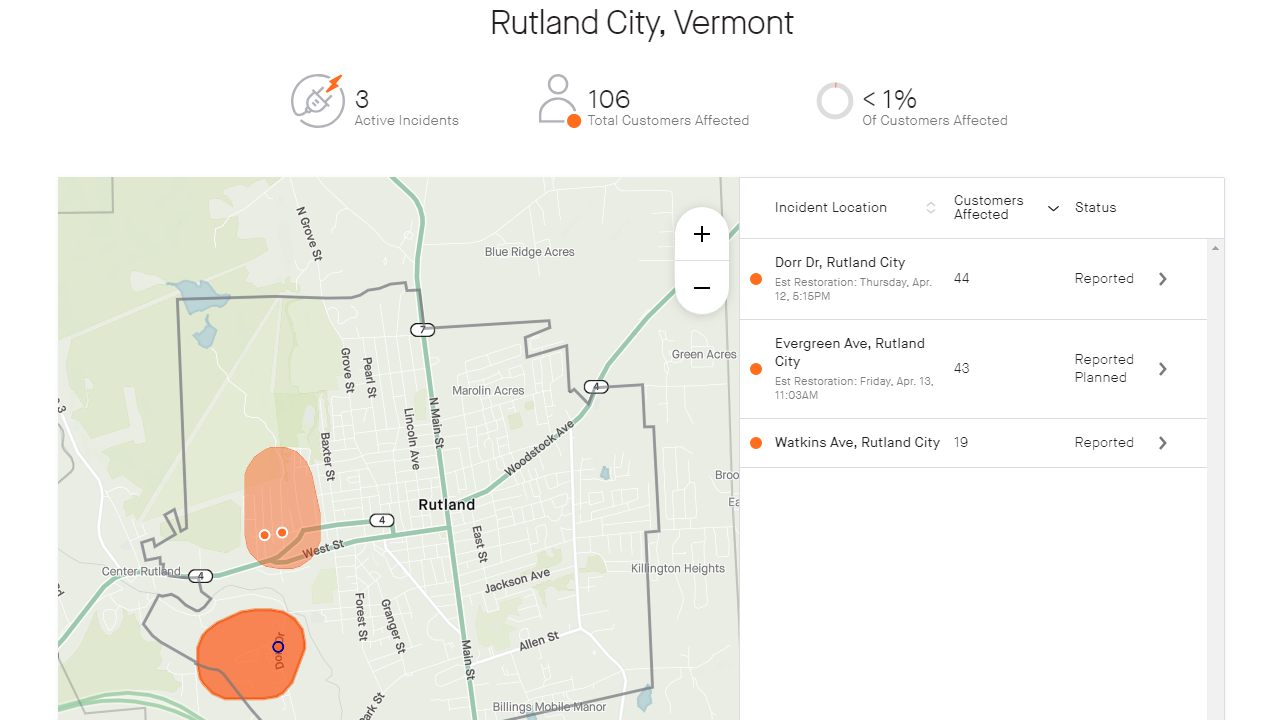Screen dimensions: 1280x720
Task: Expand Evergreen Ave incident details chevron
Action: point(1163,369)
